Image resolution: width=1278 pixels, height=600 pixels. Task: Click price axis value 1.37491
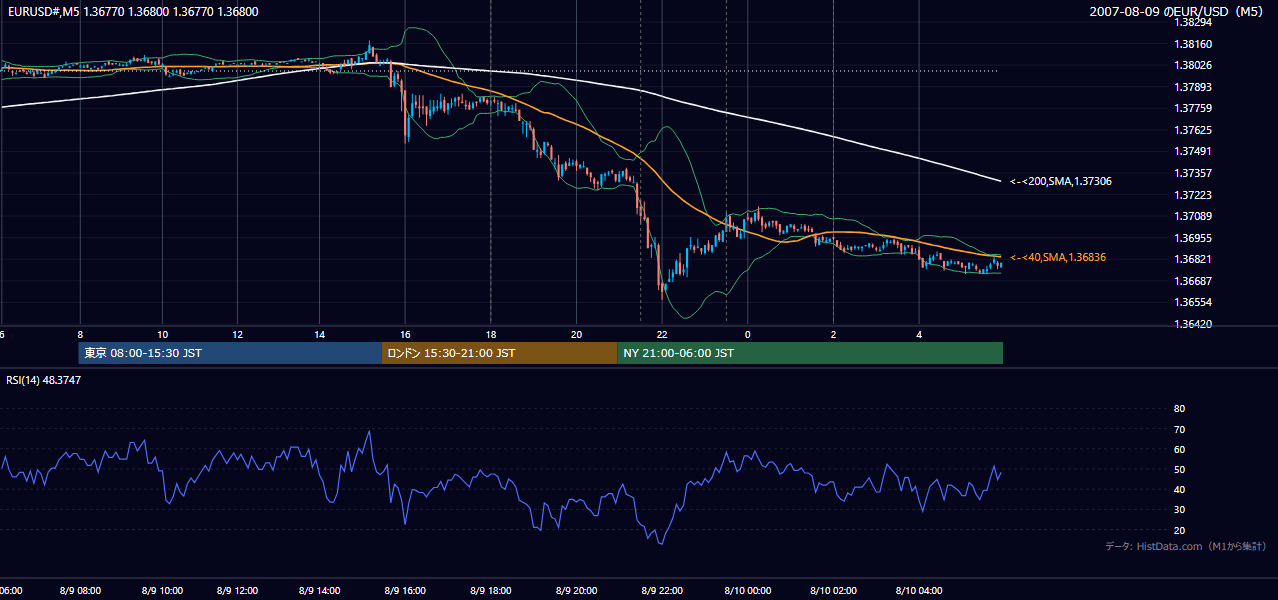(1193, 151)
